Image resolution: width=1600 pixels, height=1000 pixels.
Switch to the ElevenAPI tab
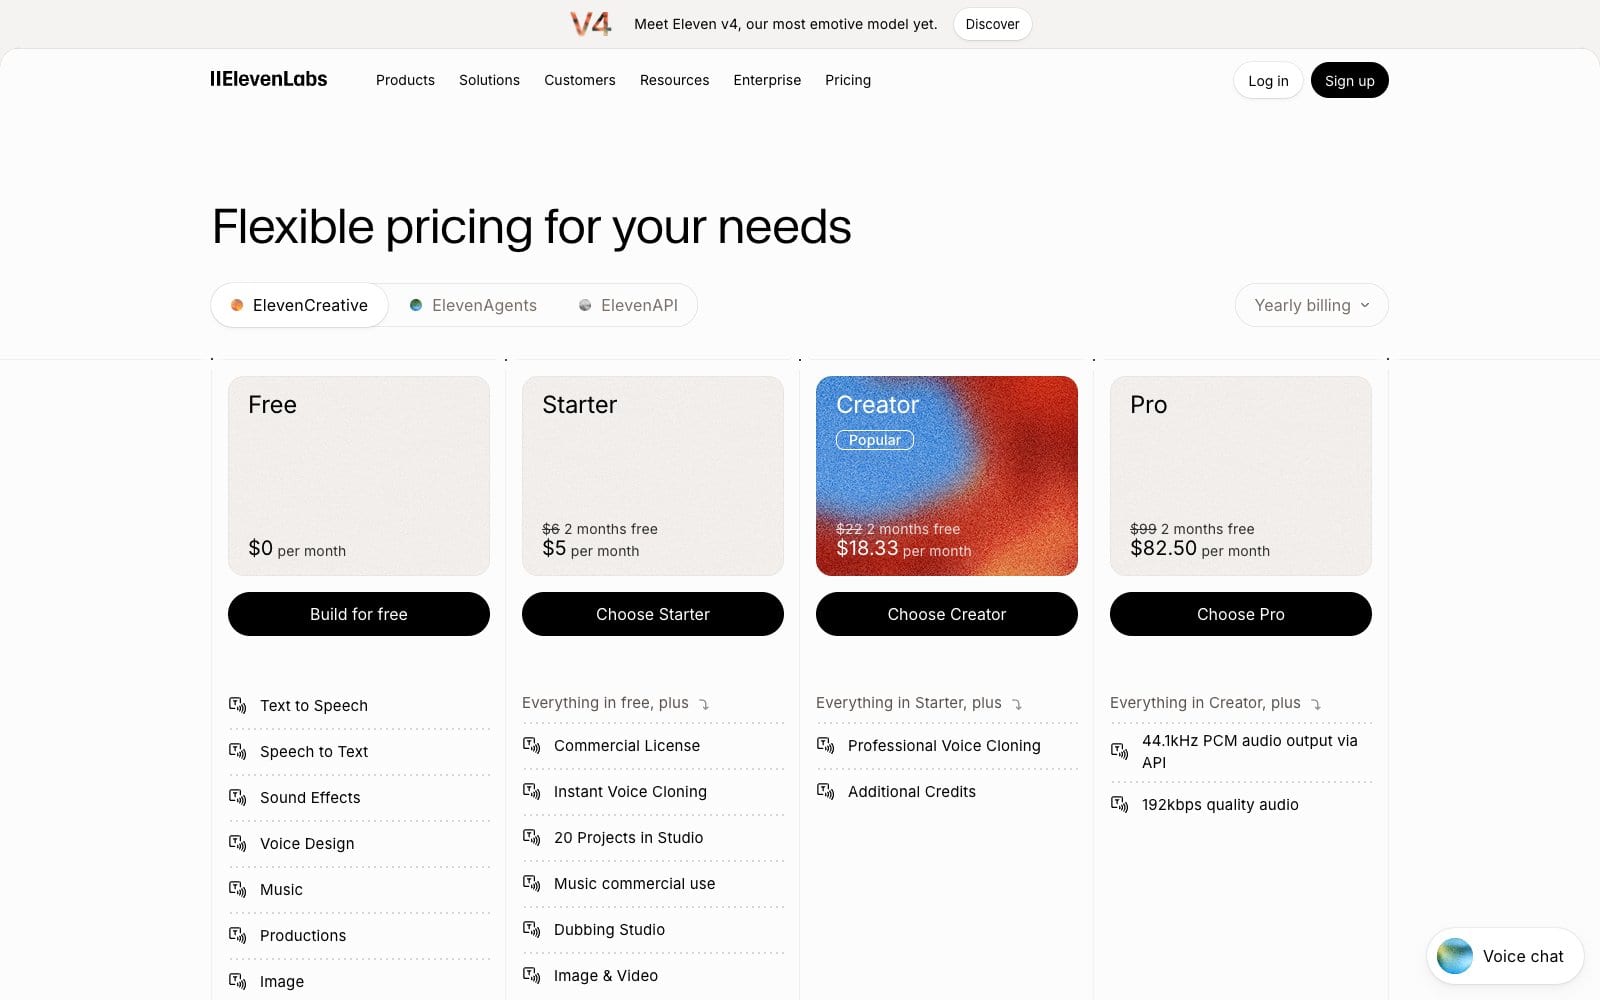click(x=628, y=305)
